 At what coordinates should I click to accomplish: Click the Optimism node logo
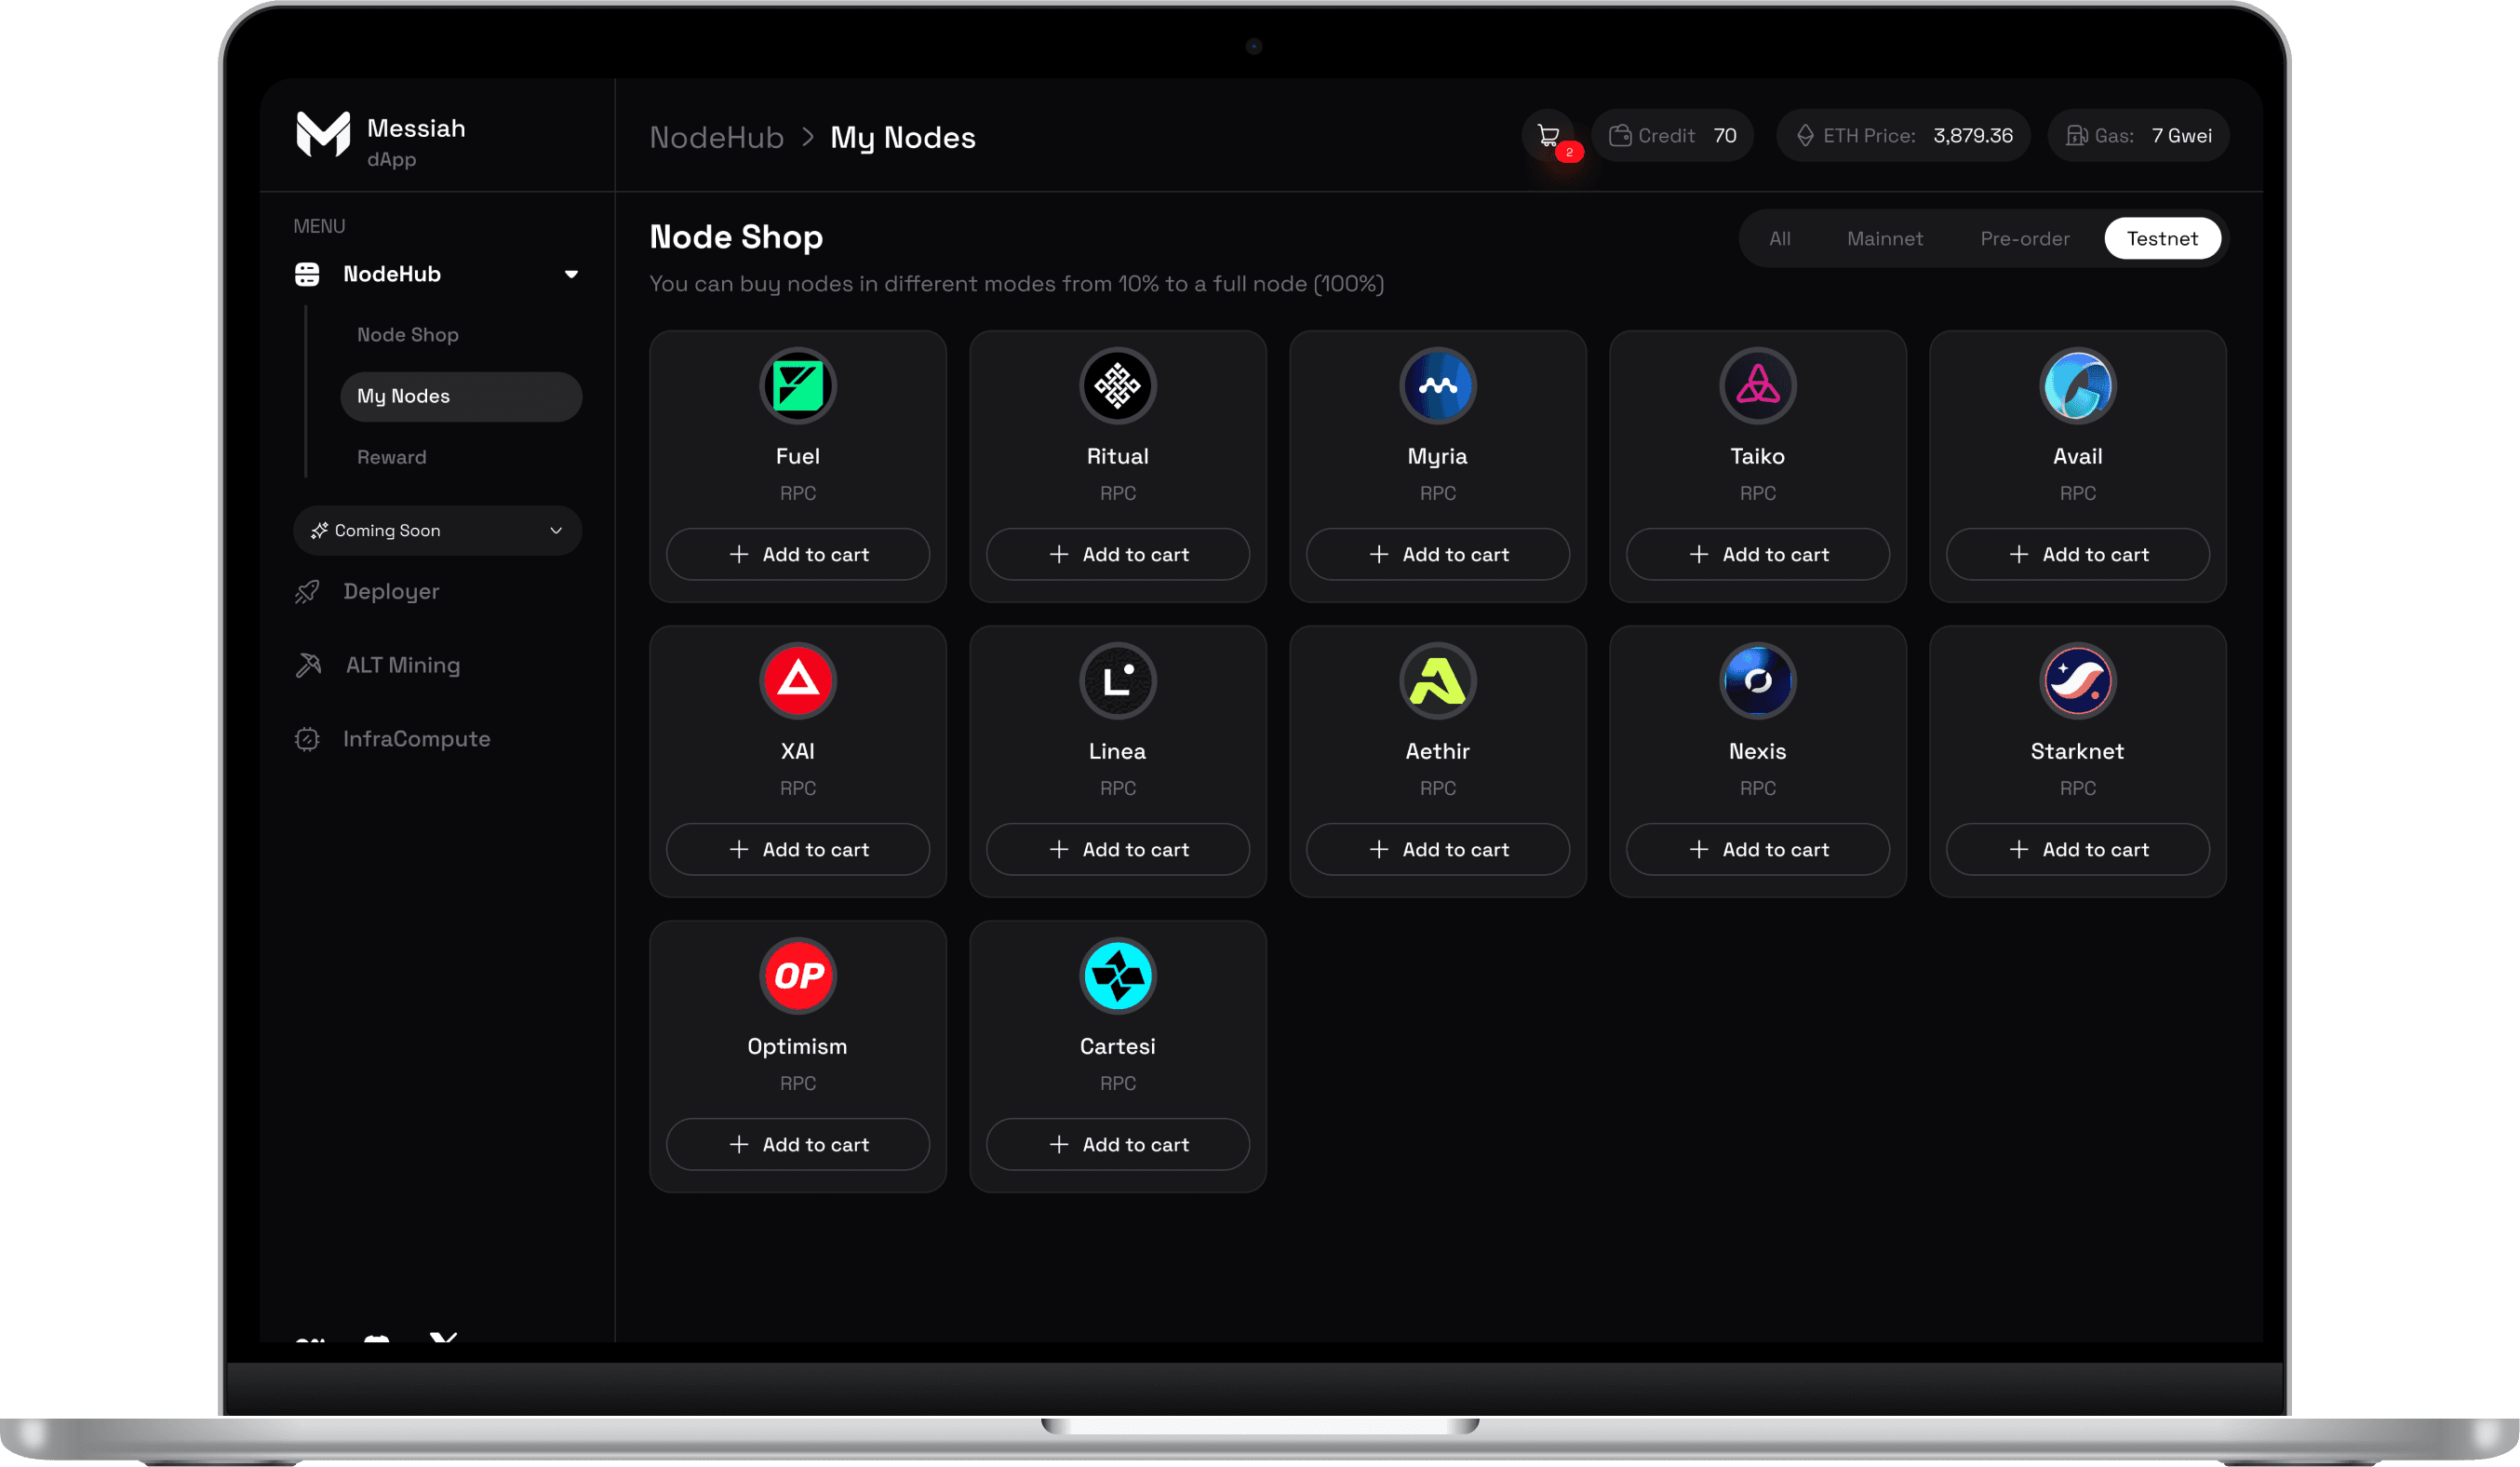point(797,976)
